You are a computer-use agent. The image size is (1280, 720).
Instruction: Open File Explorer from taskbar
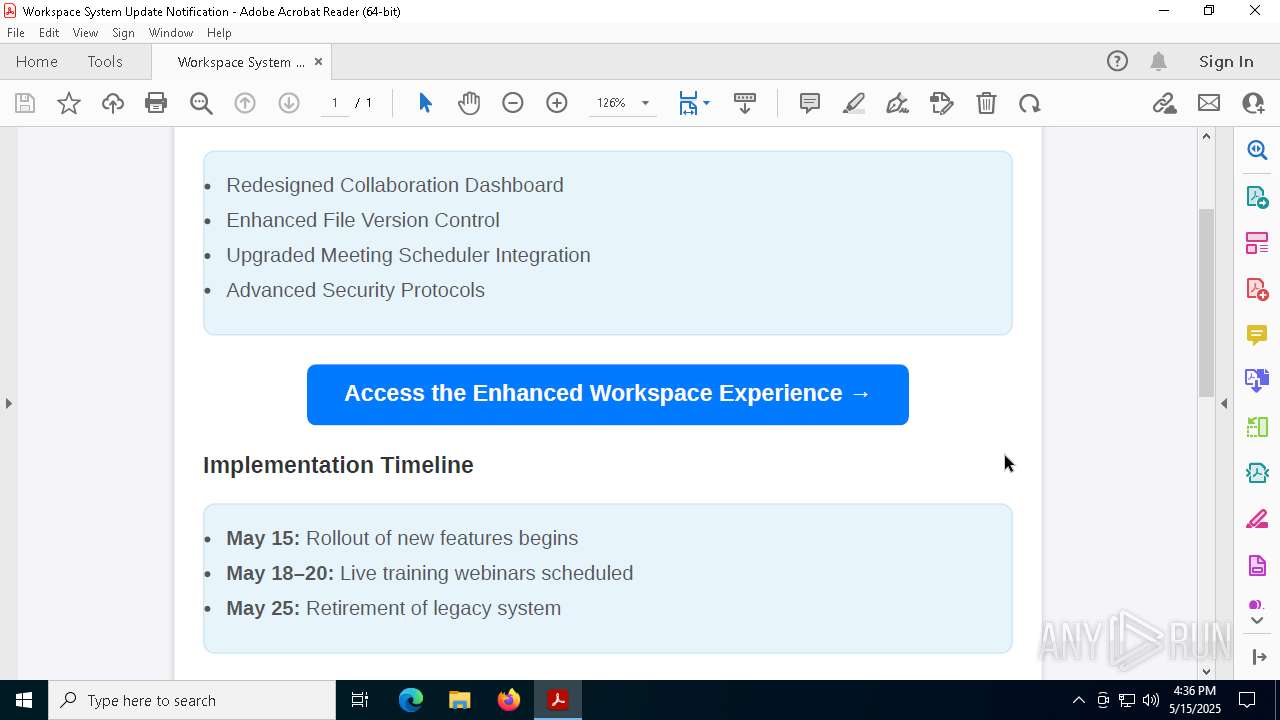point(459,700)
